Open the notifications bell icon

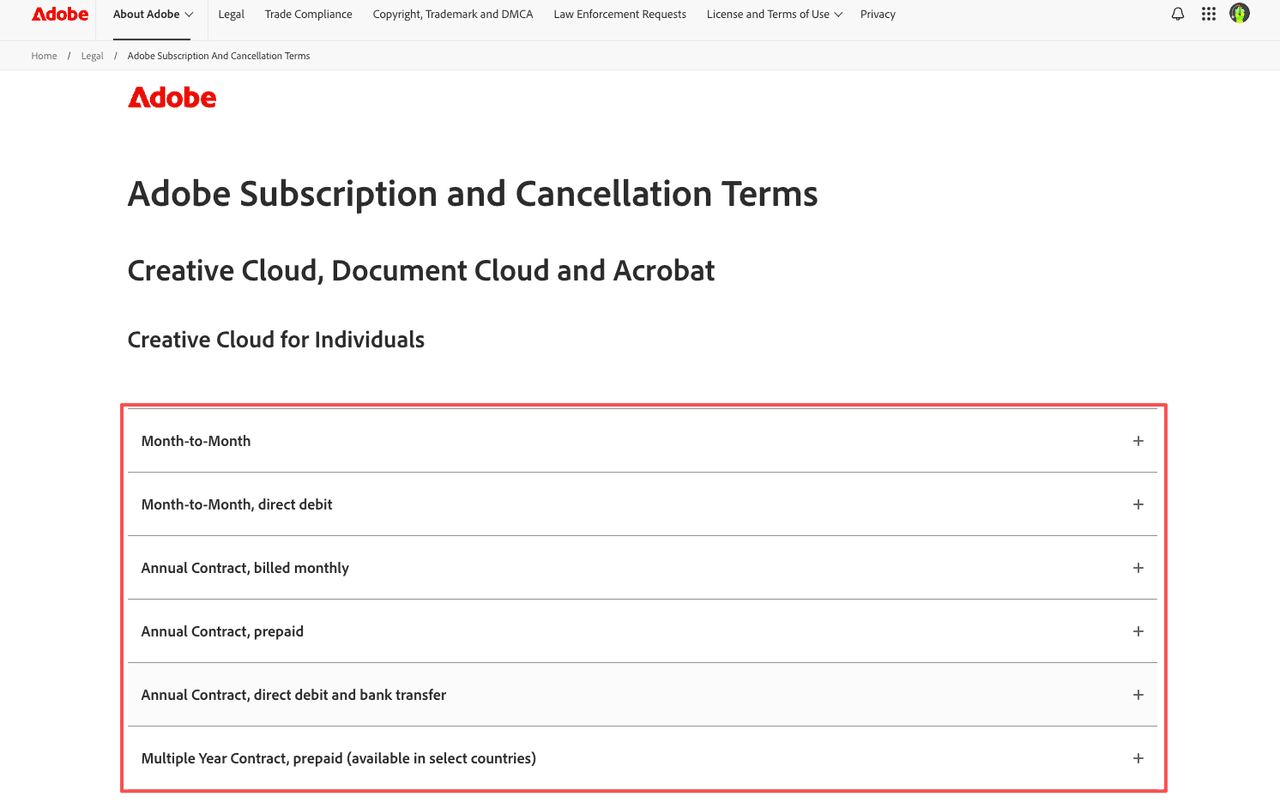pyautogui.click(x=1177, y=13)
